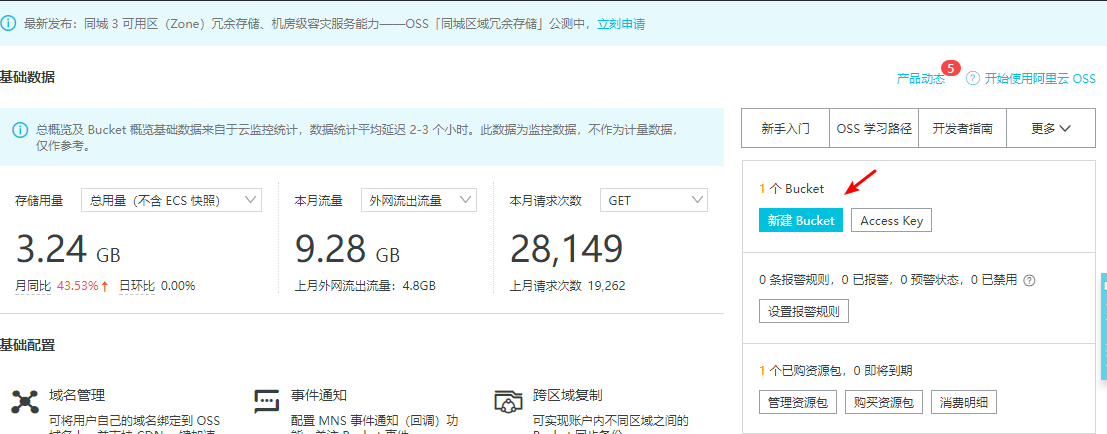The image size is (1107, 434).
Task: Open the storage usage type dropdown
Action: [171, 200]
